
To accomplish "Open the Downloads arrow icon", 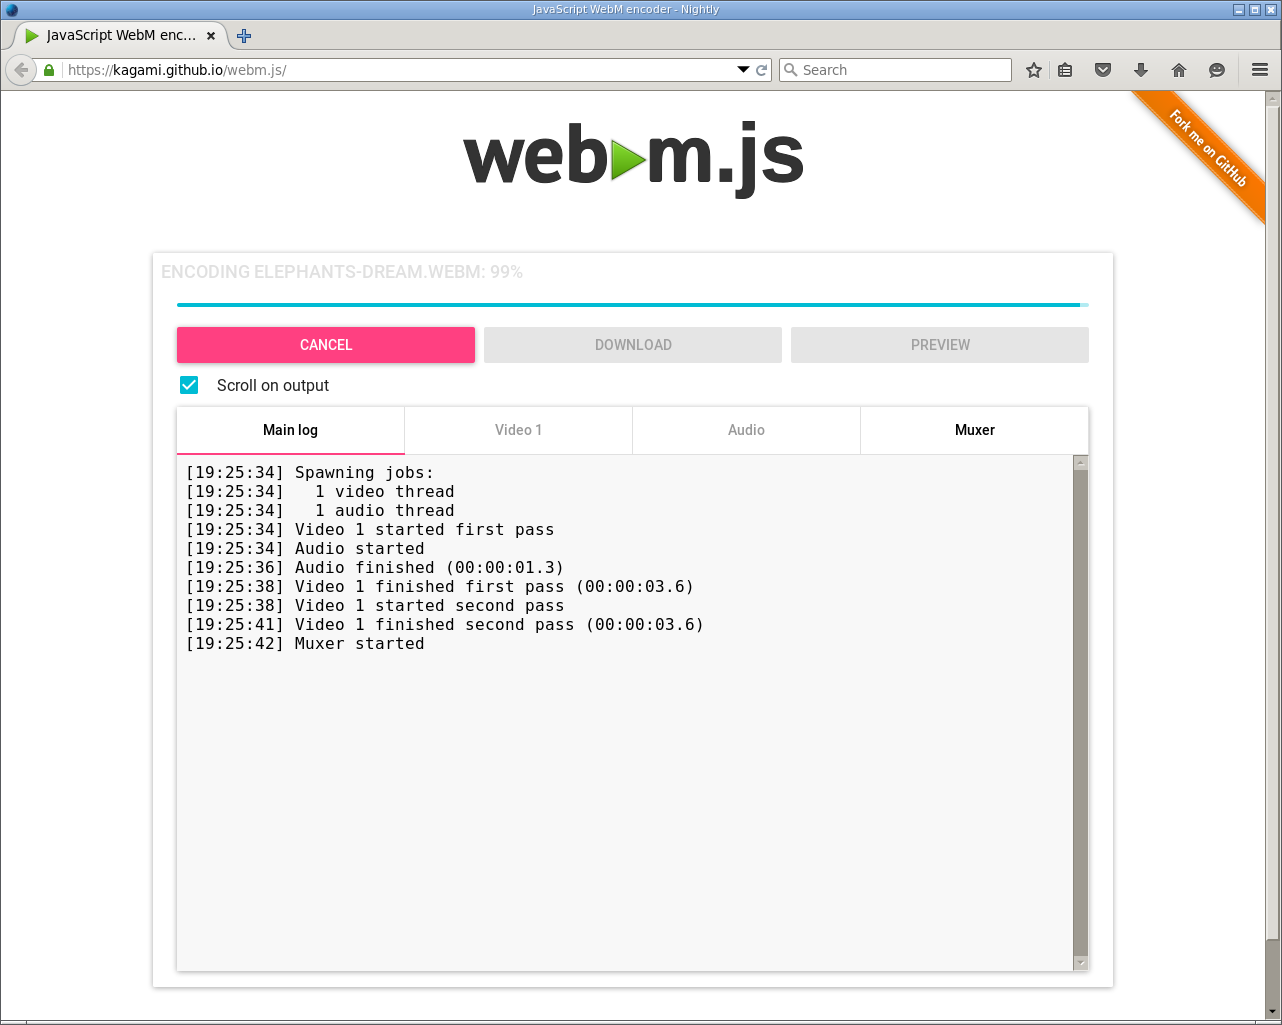I will (x=1141, y=70).
